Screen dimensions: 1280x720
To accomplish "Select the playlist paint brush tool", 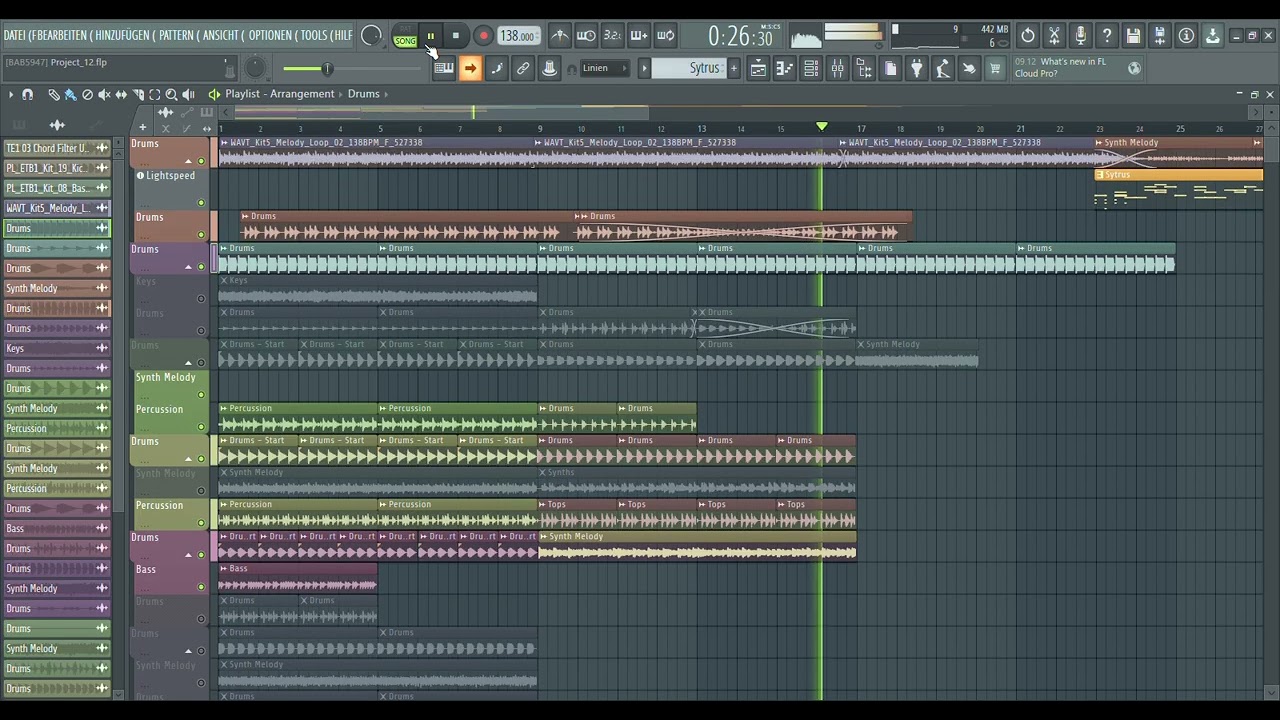I will click(70, 94).
